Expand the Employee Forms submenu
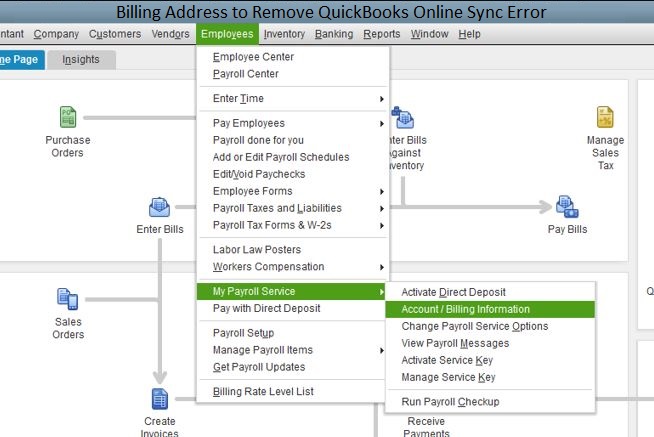 (293, 191)
